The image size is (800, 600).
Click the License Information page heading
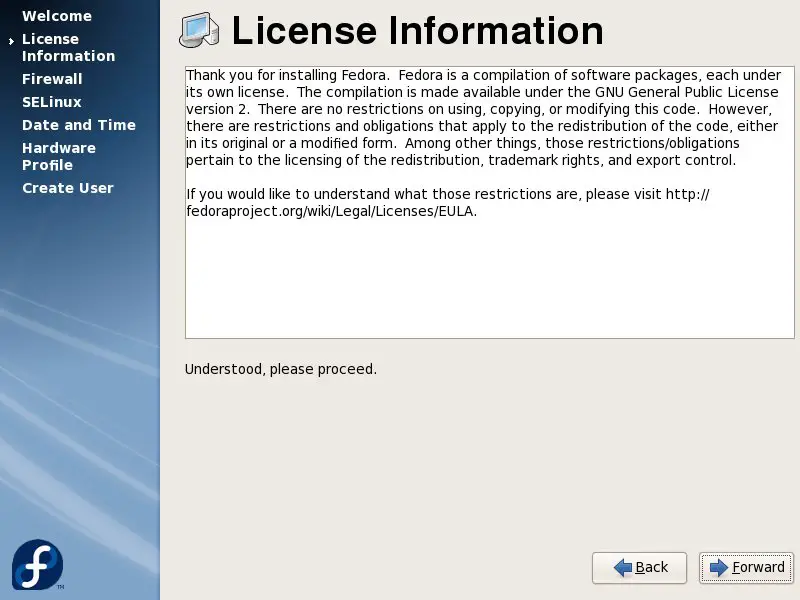pyautogui.click(x=417, y=31)
